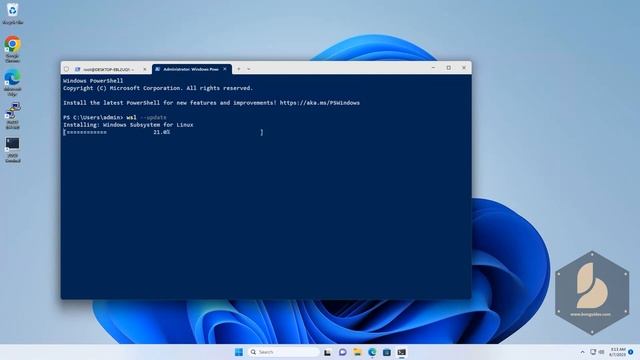Open the dark console window desktop shortcut
This screenshot has width=640, height=360.
tap(13, 150)
